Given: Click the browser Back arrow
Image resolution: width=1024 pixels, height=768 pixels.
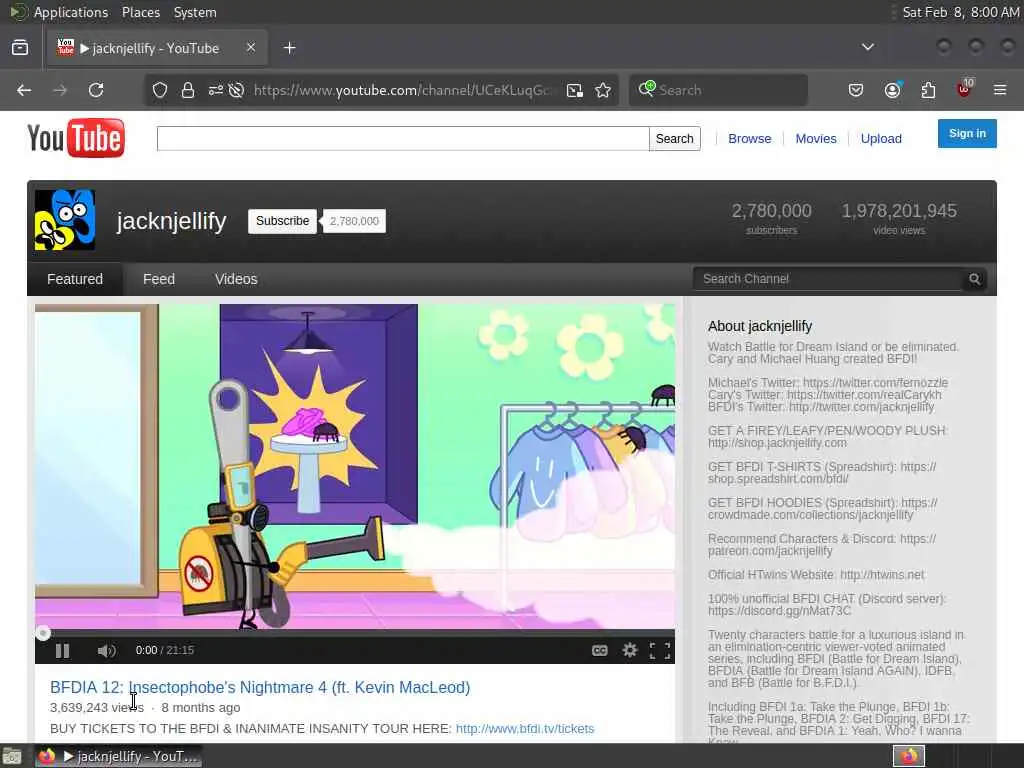Looking at the screenshot, I should [x=24, y=90].
